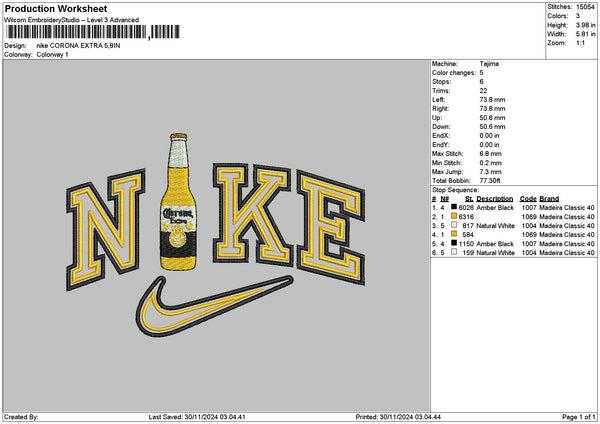Click the Stop Sequence heading
Screen dimensions: 600x424
click(x=456, y=188)
